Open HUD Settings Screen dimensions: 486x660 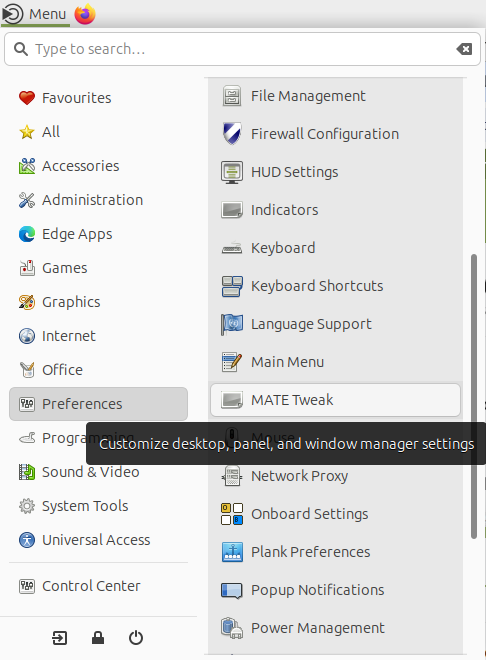335,172
